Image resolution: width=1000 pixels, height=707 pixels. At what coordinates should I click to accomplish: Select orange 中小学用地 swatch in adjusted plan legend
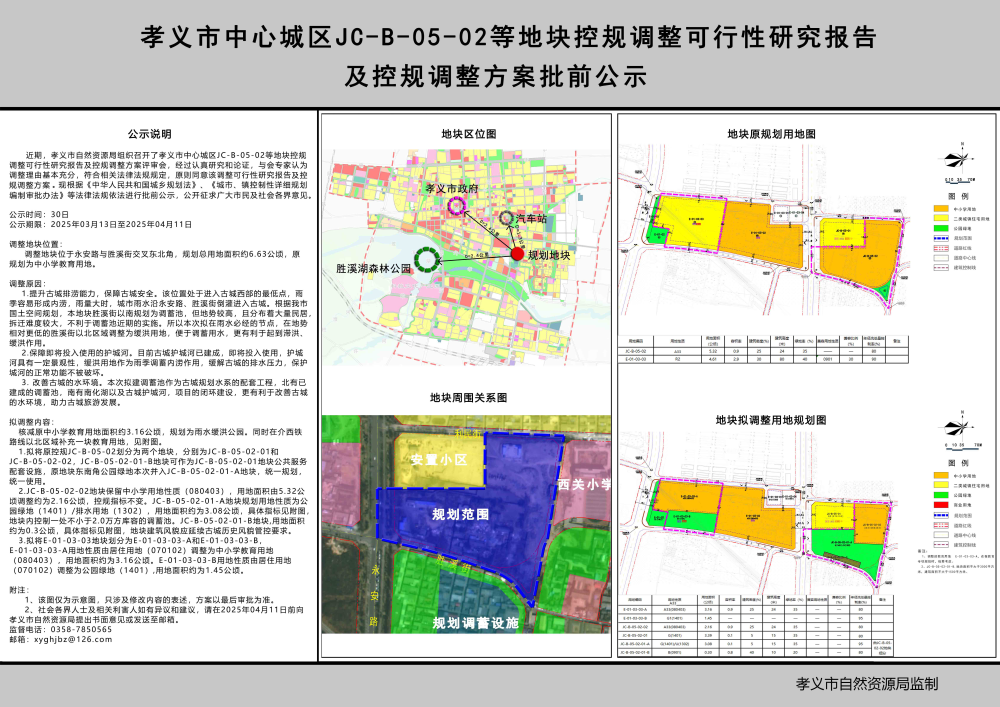pyautogui.click(x=941, y=476)
